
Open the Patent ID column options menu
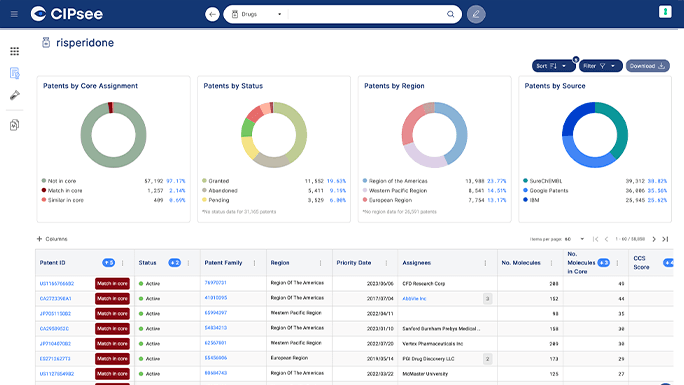[x=123, y=263]
